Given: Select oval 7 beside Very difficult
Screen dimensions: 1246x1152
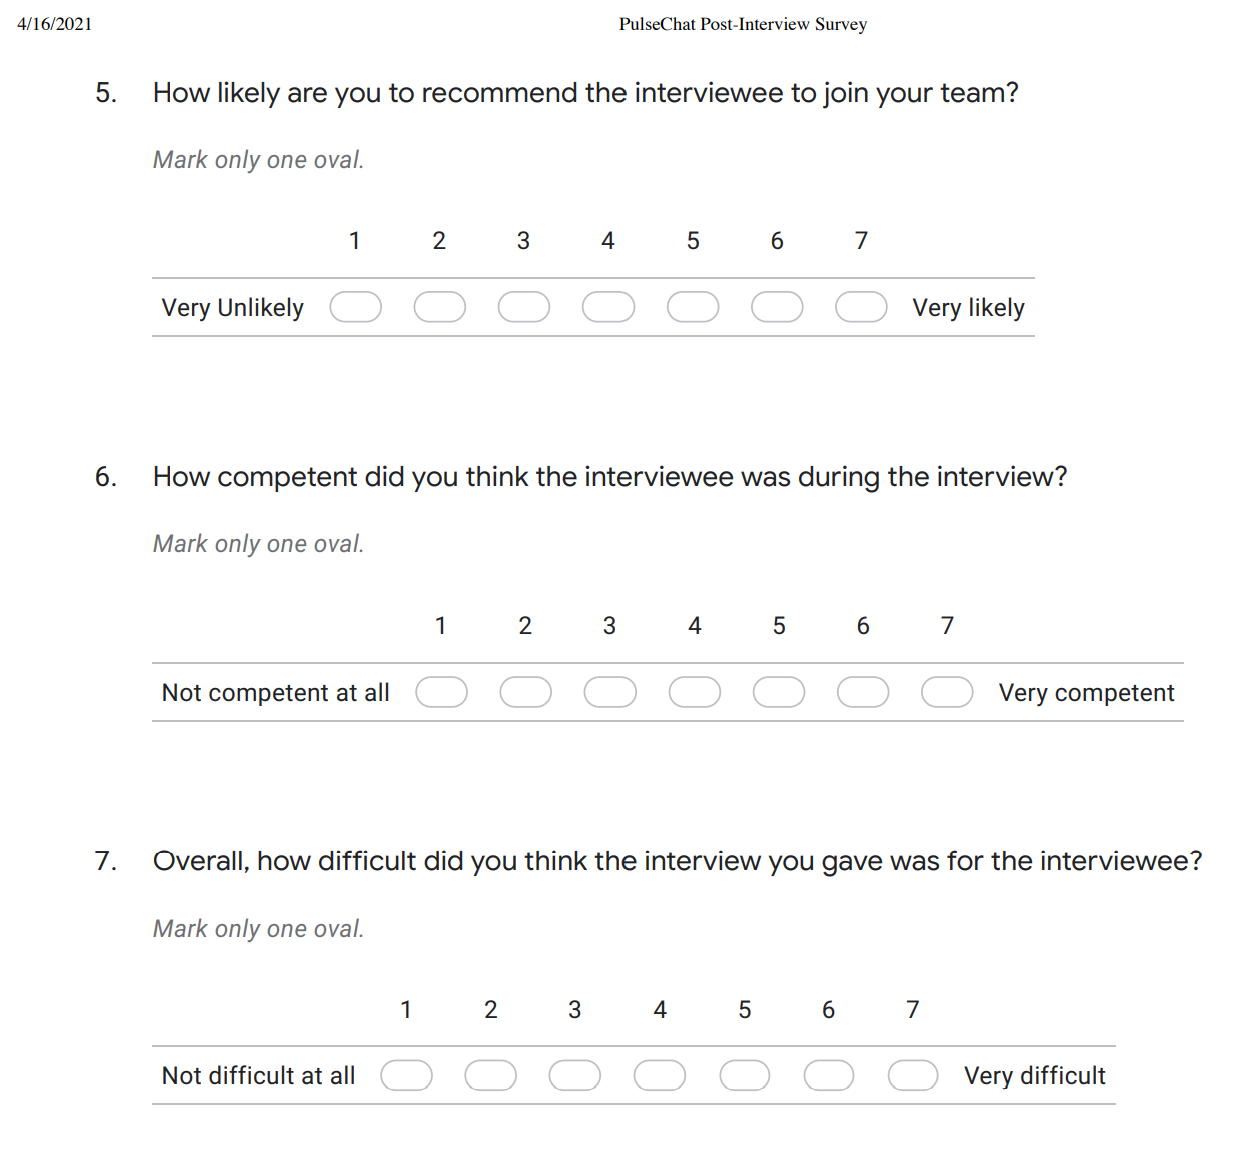Looking at the screenshot, I should (913, 1075).
